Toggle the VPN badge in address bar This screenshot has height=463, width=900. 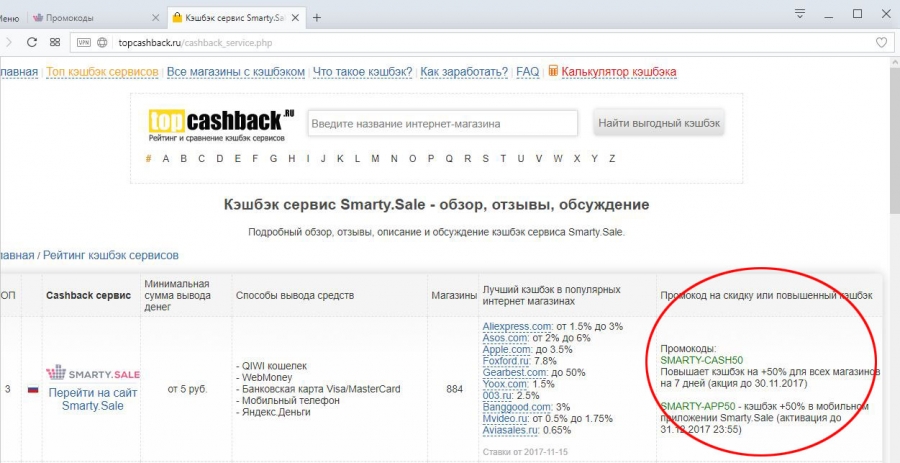[84, 42]
